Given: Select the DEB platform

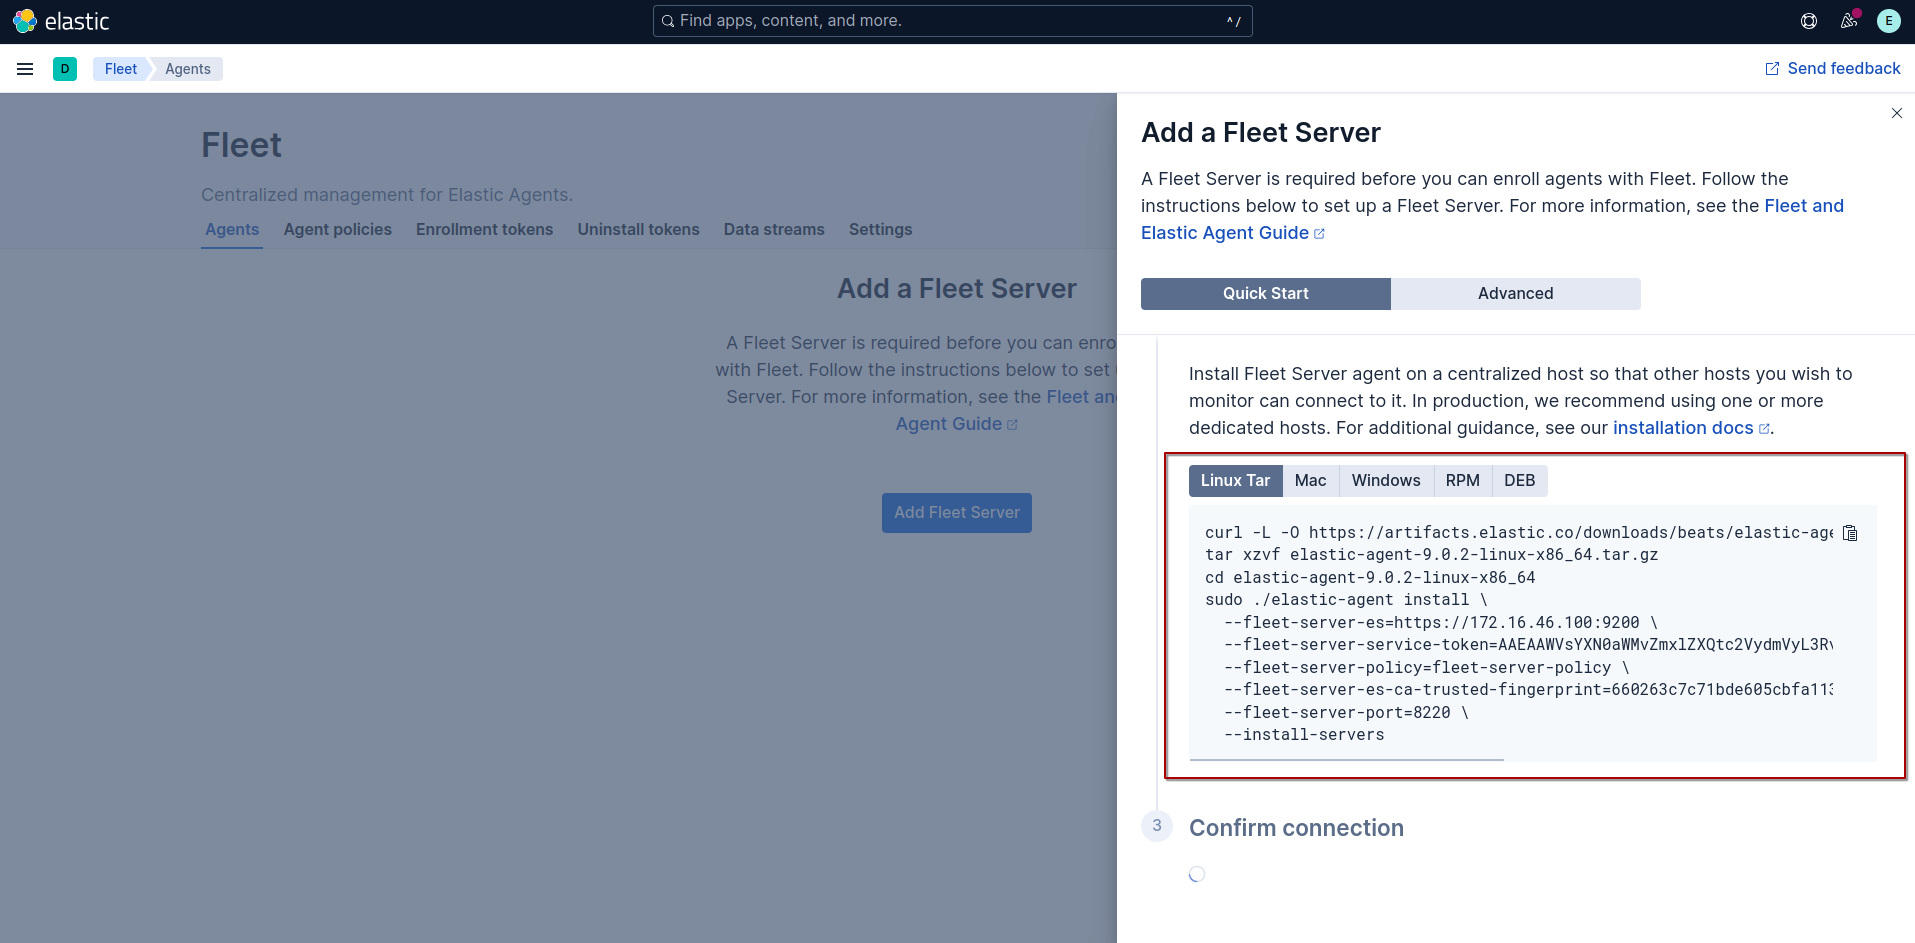Looking at the screenshot, I should 1519,481.
